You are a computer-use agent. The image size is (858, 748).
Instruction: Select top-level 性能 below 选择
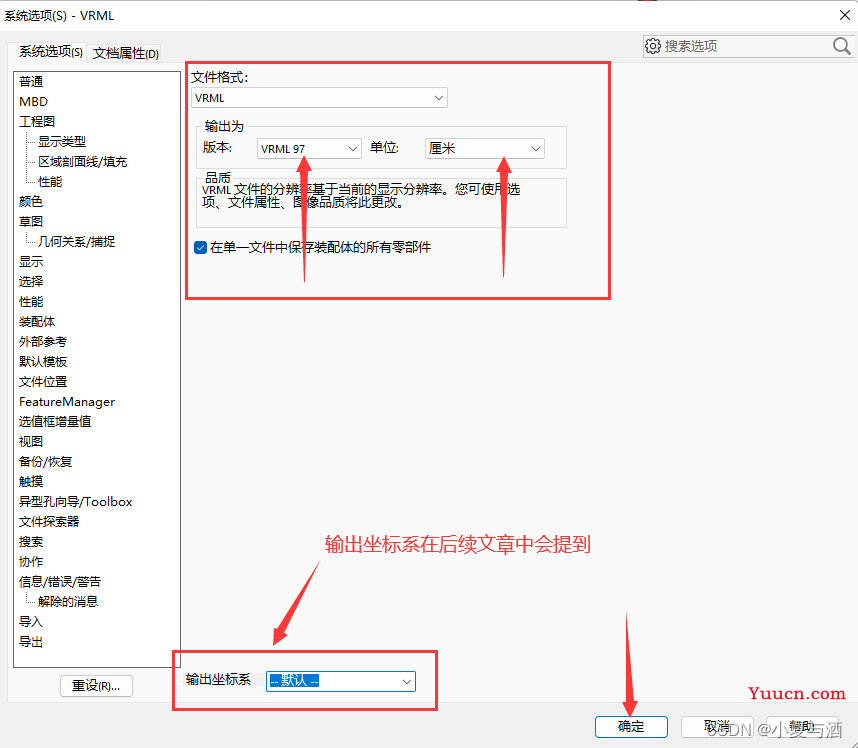tap(31, 302)
